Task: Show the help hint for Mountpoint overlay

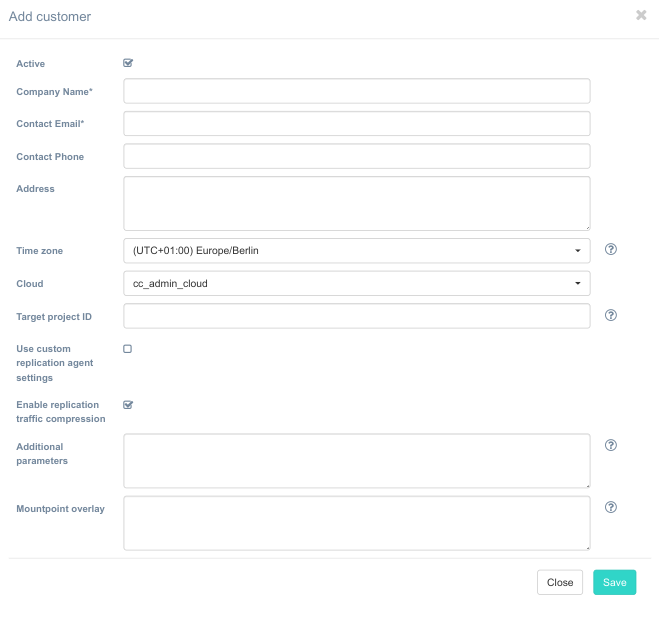Action: [x=611, y=507]
